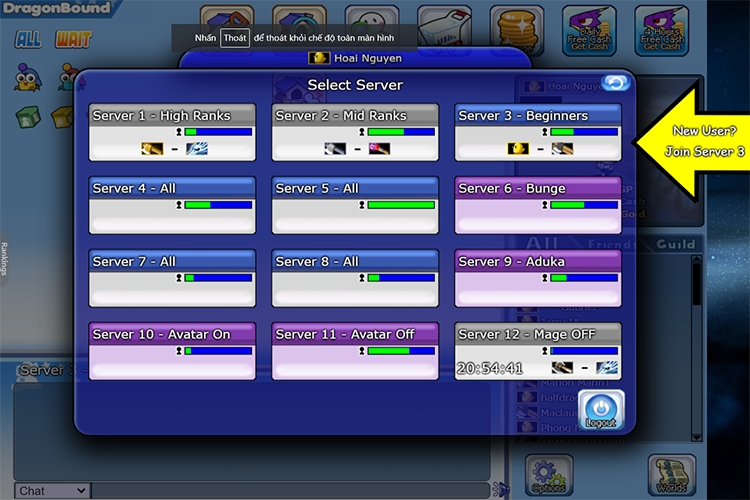This screenshot has height=500, width=750.
Task: Refresh the server list with arrow icon
Action: 616,83
